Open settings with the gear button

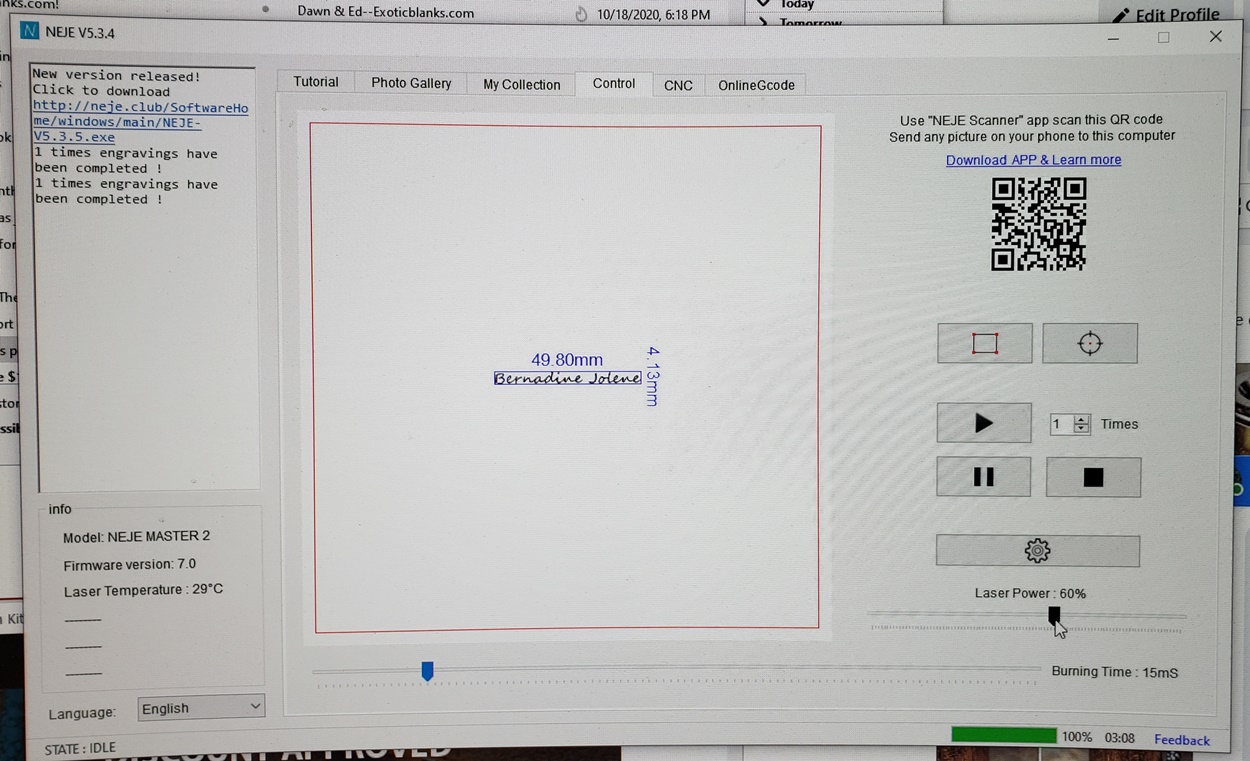(x=1037, y=550)
